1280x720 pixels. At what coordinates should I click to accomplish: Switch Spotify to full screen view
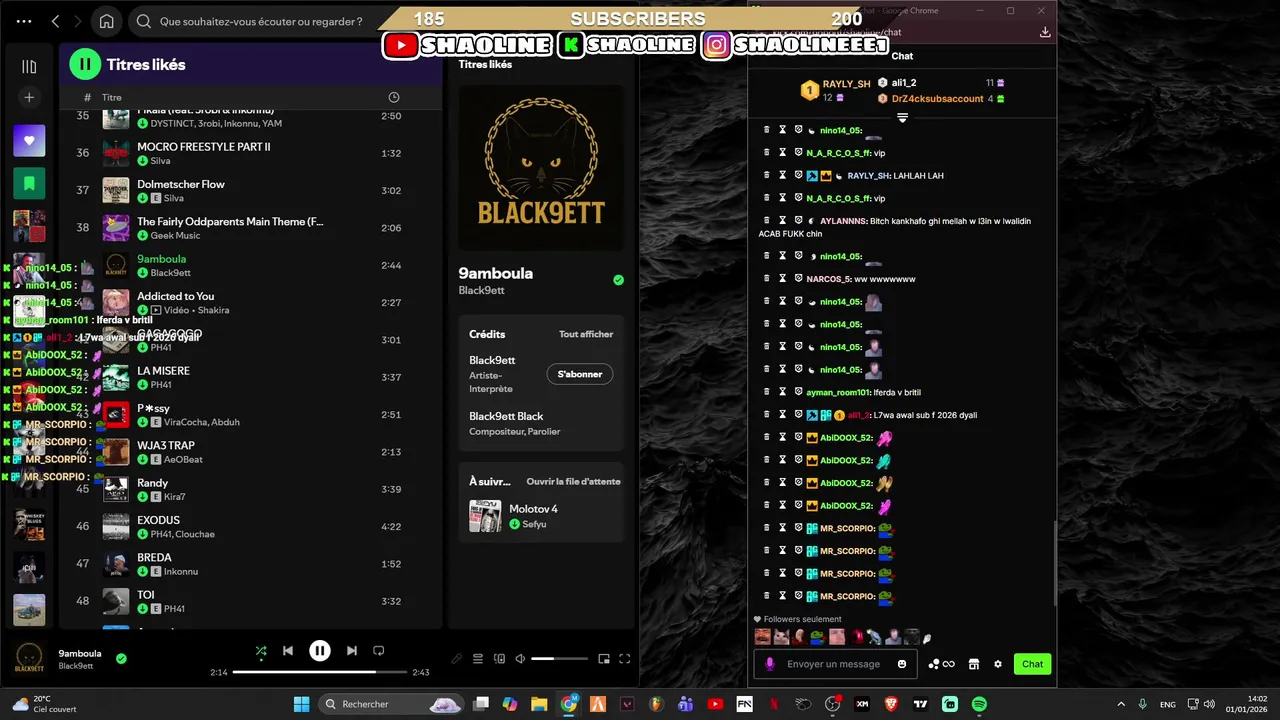(625, 659)
